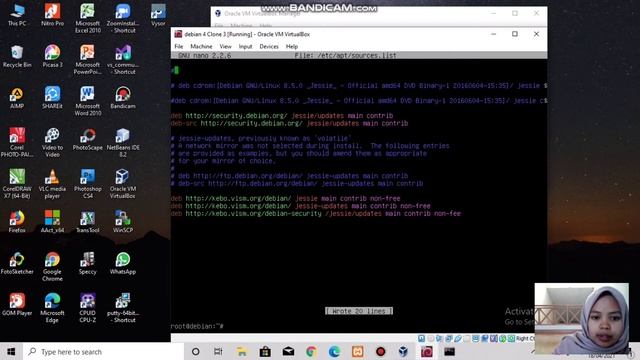Select the putty-64bit shortcut on the desktop

tap(123, 308)
